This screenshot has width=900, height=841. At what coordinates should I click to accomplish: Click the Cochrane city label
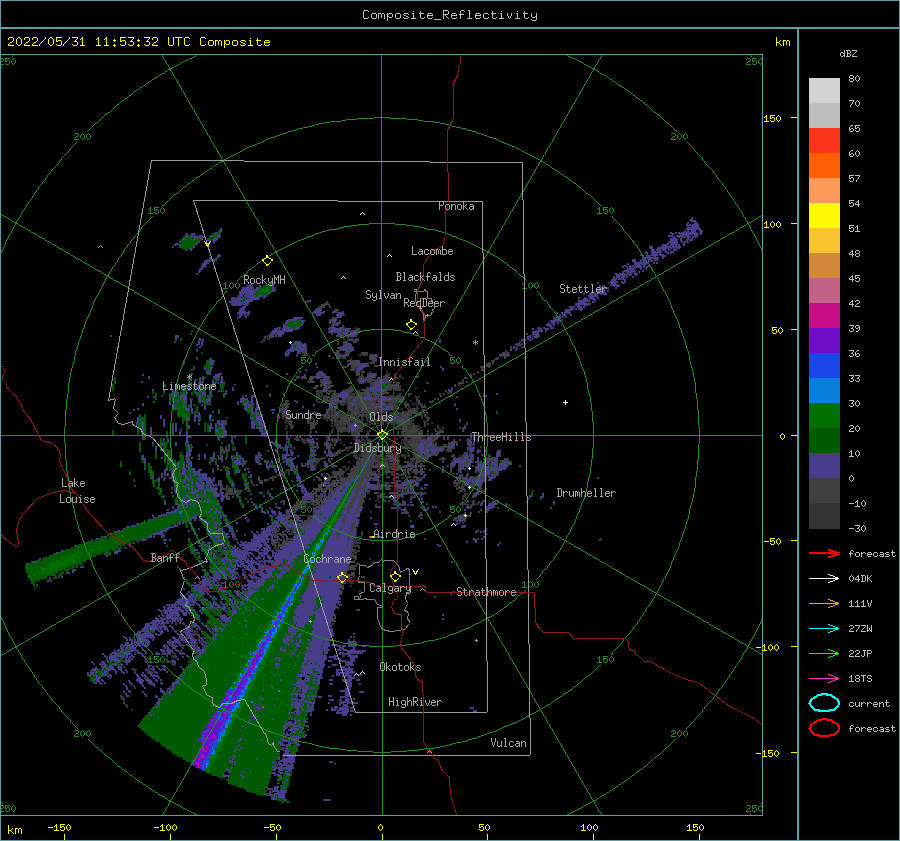click(x=327, y=559)
